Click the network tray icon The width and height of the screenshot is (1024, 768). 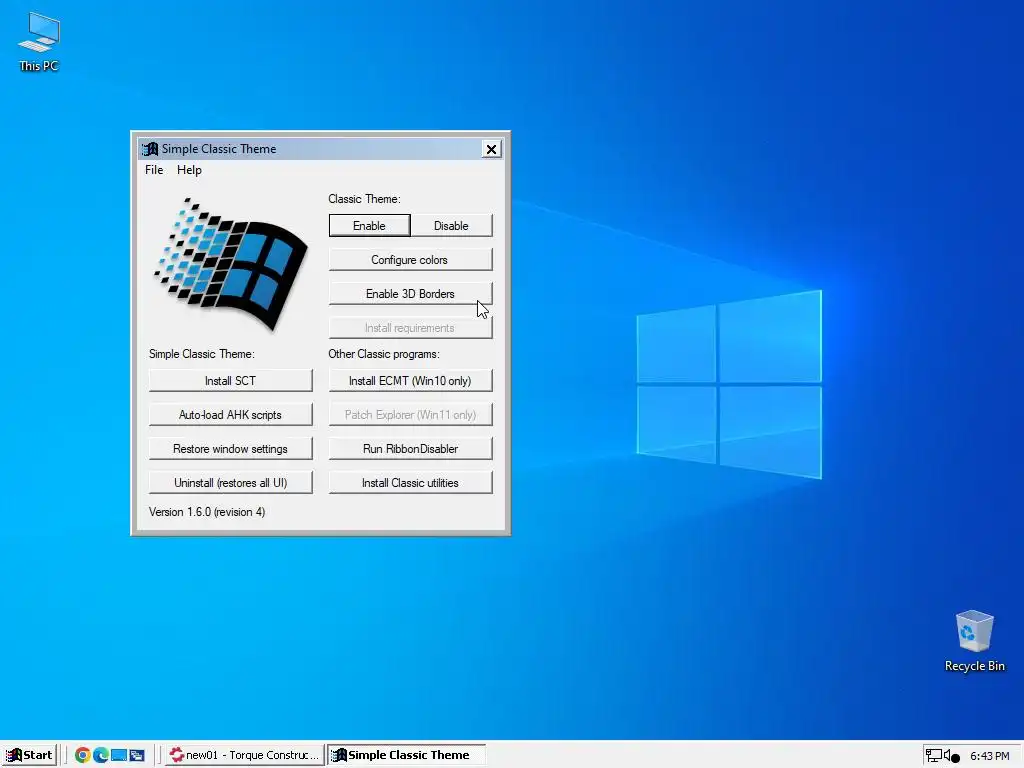pyautogui.click(x=934, y=756)
